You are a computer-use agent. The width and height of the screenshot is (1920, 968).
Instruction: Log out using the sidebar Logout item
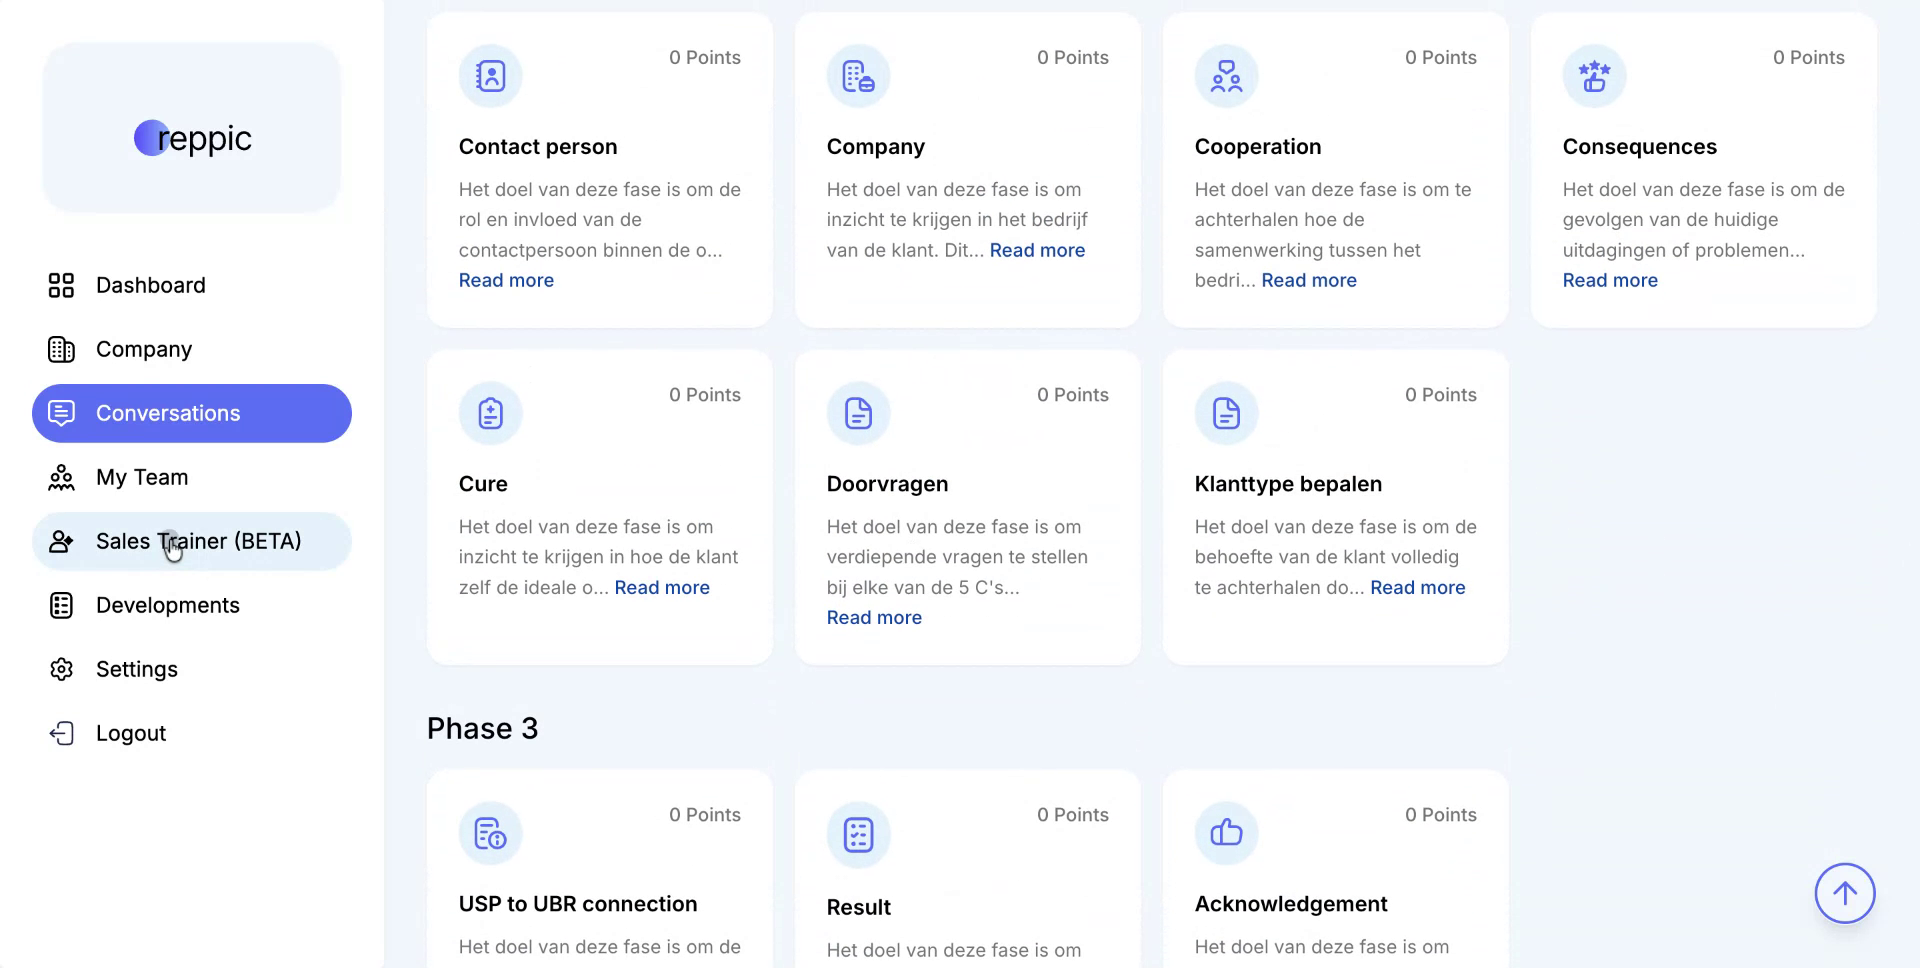(130, 734)
